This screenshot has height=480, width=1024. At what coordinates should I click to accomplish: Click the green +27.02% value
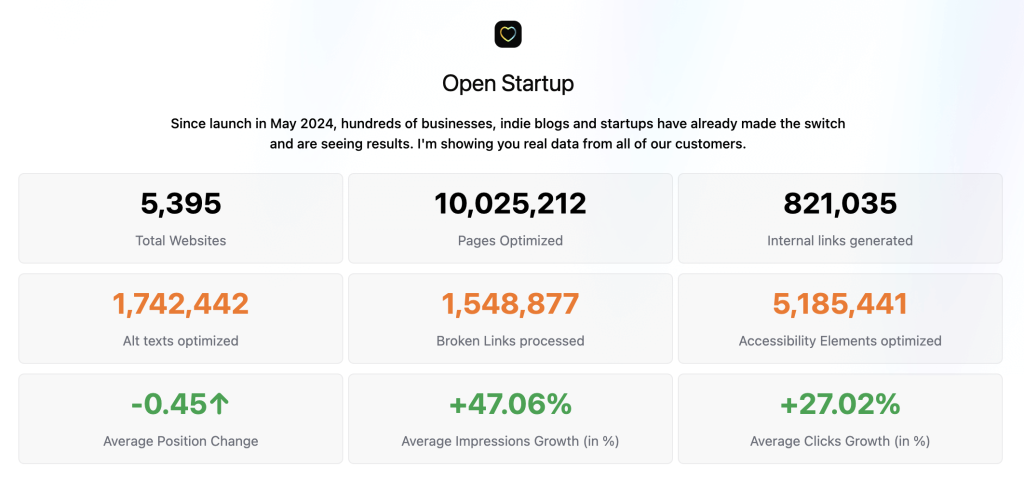click(x=840, y=405)
